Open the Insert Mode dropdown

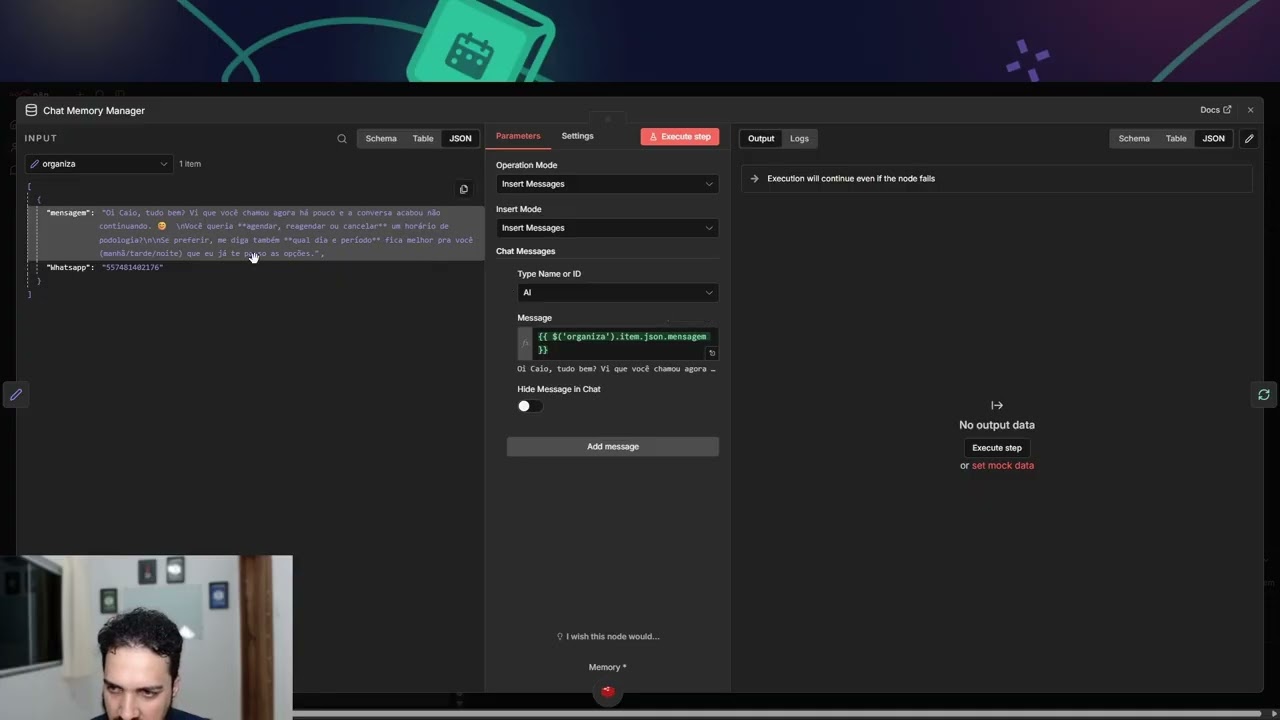coord(607,228)
